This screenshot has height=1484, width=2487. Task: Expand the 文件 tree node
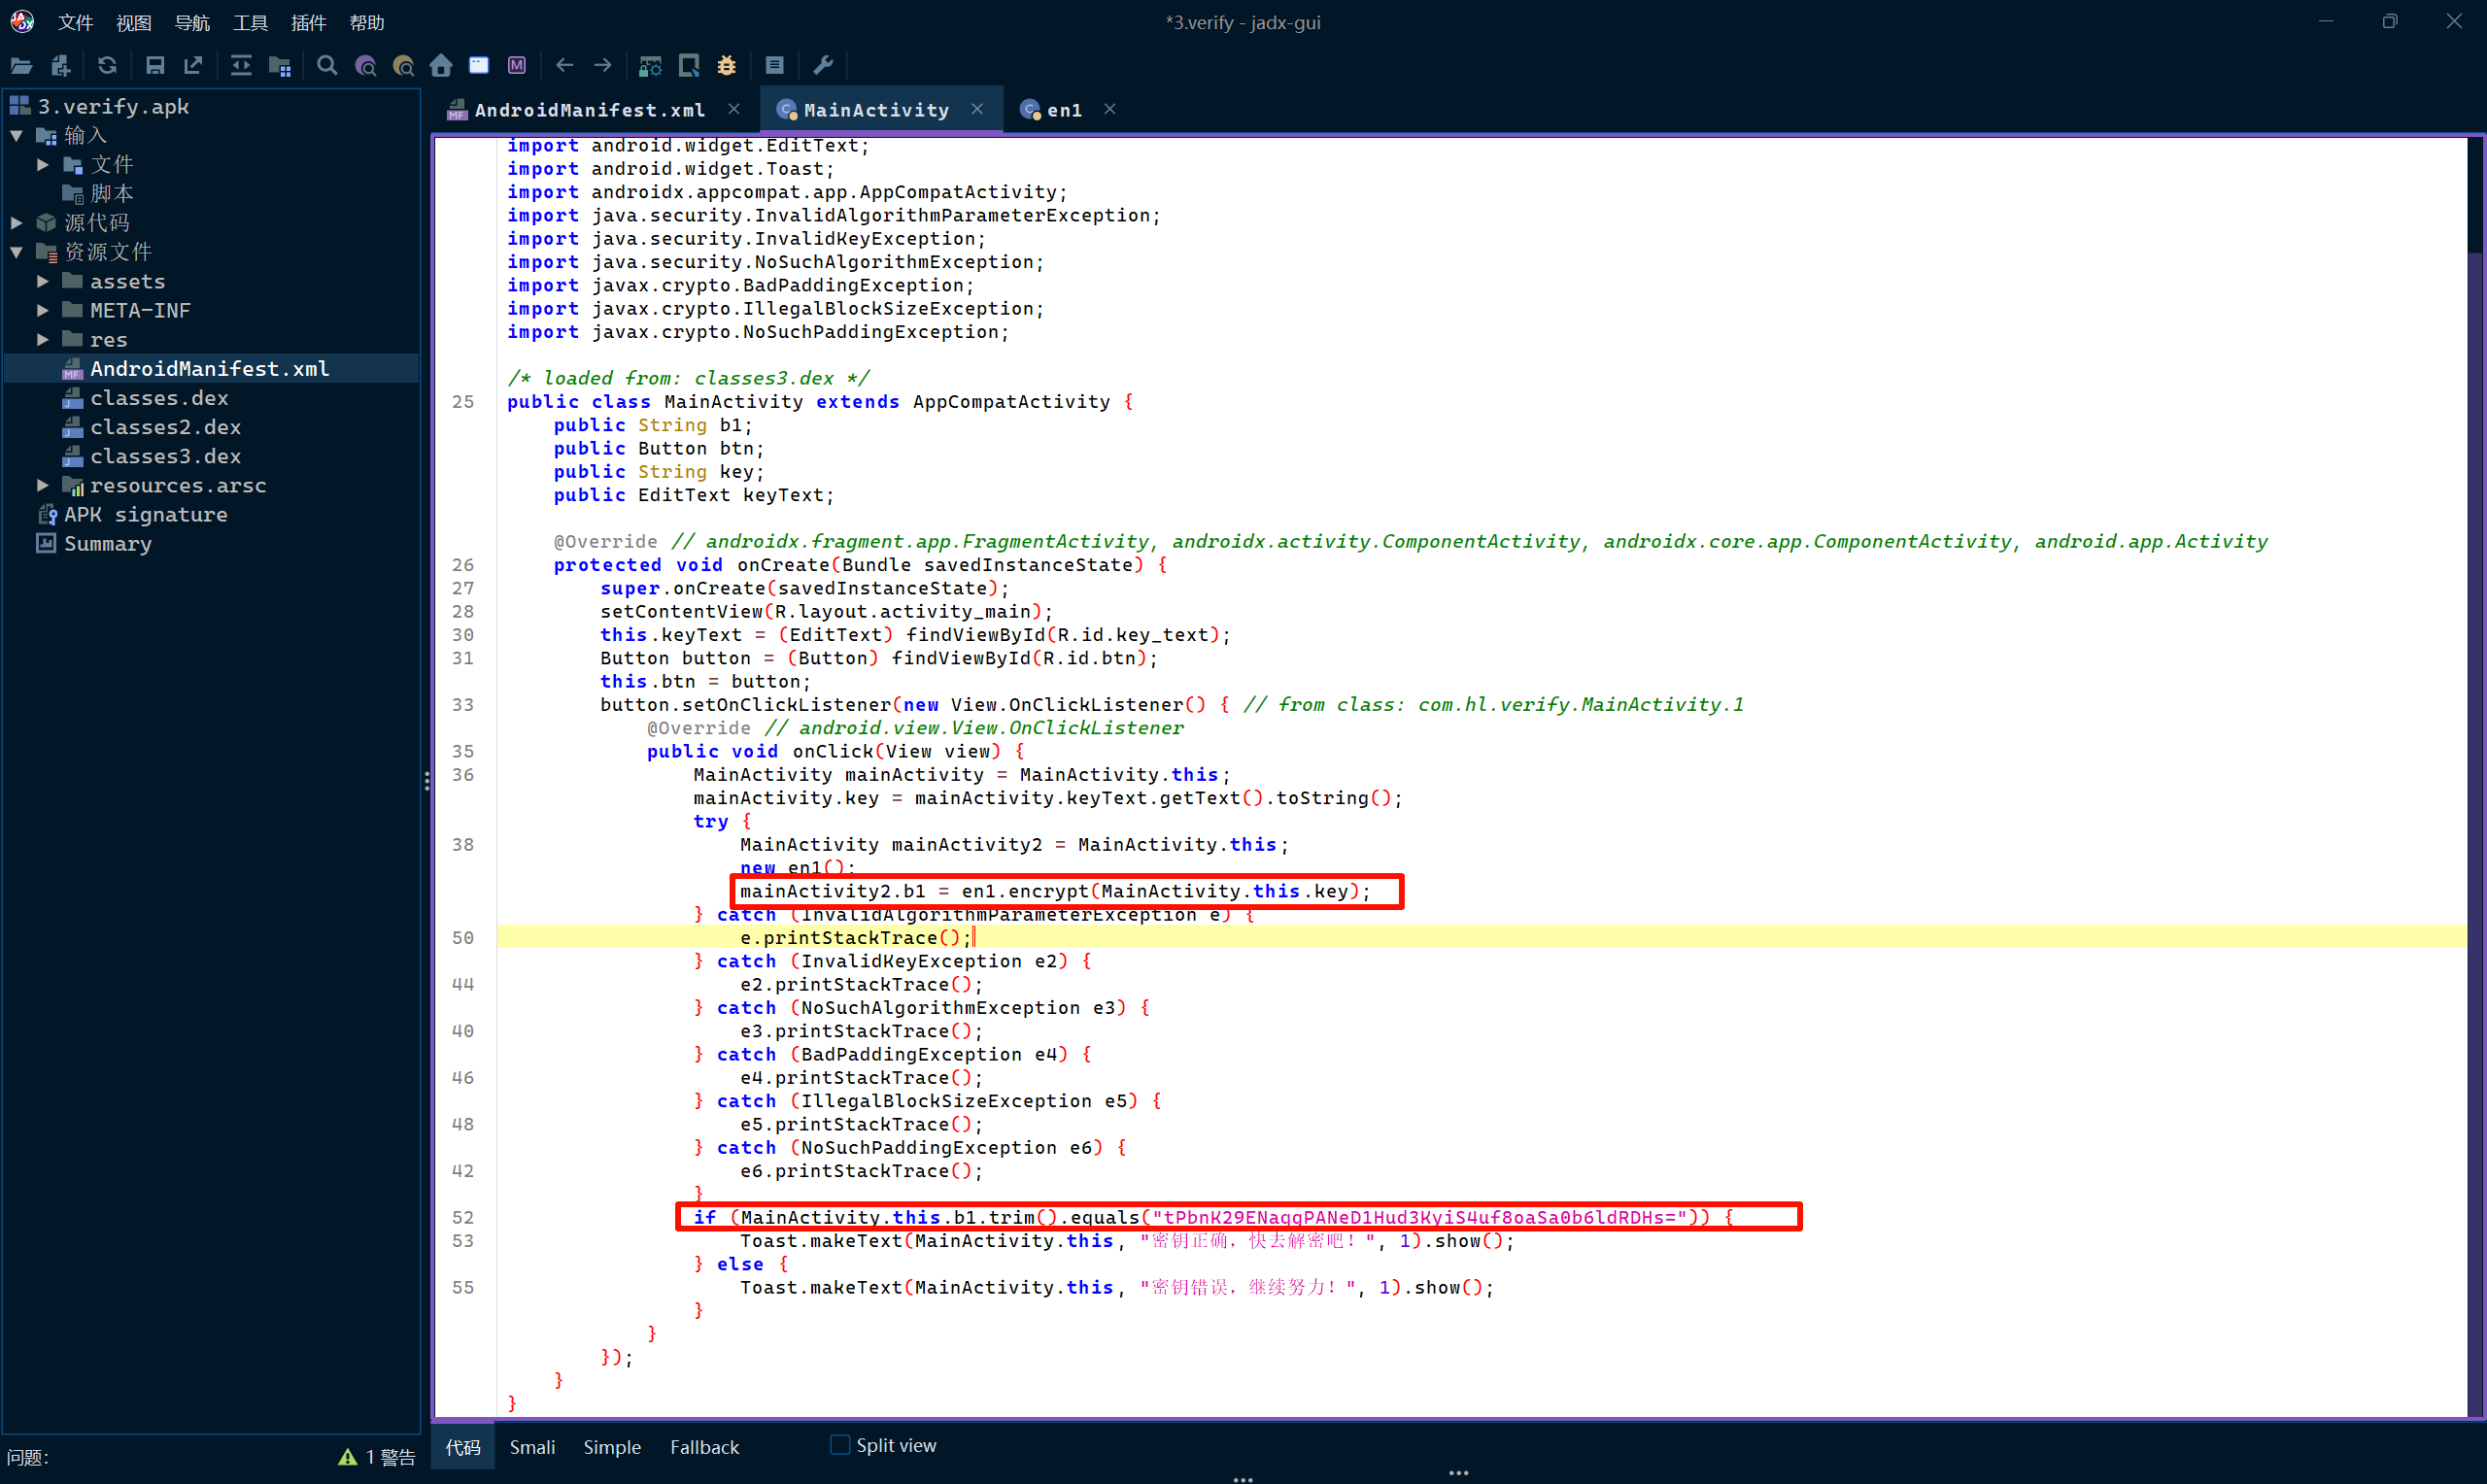43,164
